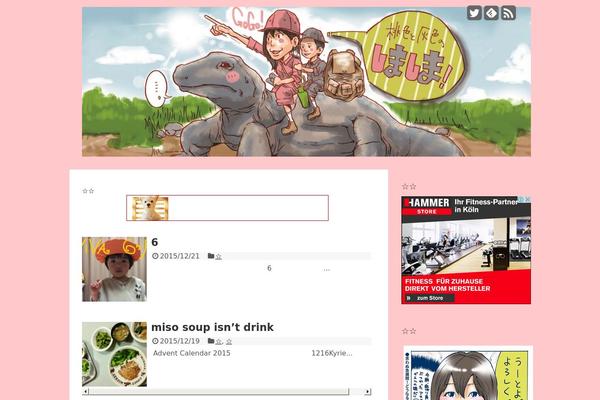
Task: Click the right arrow of horizontal scrollbar
Action: point(368,392)
